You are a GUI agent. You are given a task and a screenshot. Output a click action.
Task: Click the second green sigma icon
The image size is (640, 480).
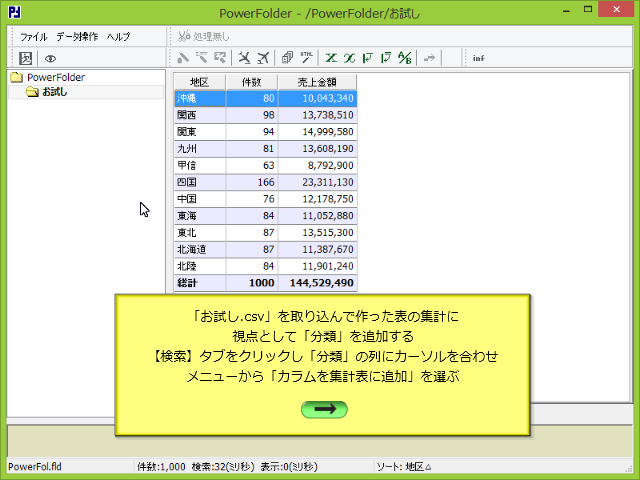(349, 58)
